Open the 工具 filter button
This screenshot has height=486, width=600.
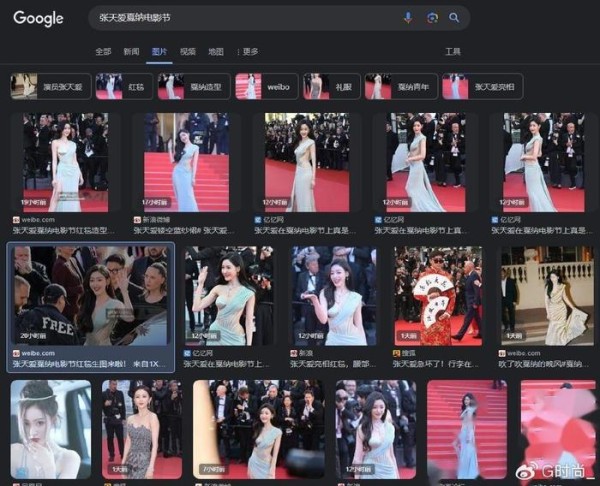pyautogui.click(x=453, y=52)
